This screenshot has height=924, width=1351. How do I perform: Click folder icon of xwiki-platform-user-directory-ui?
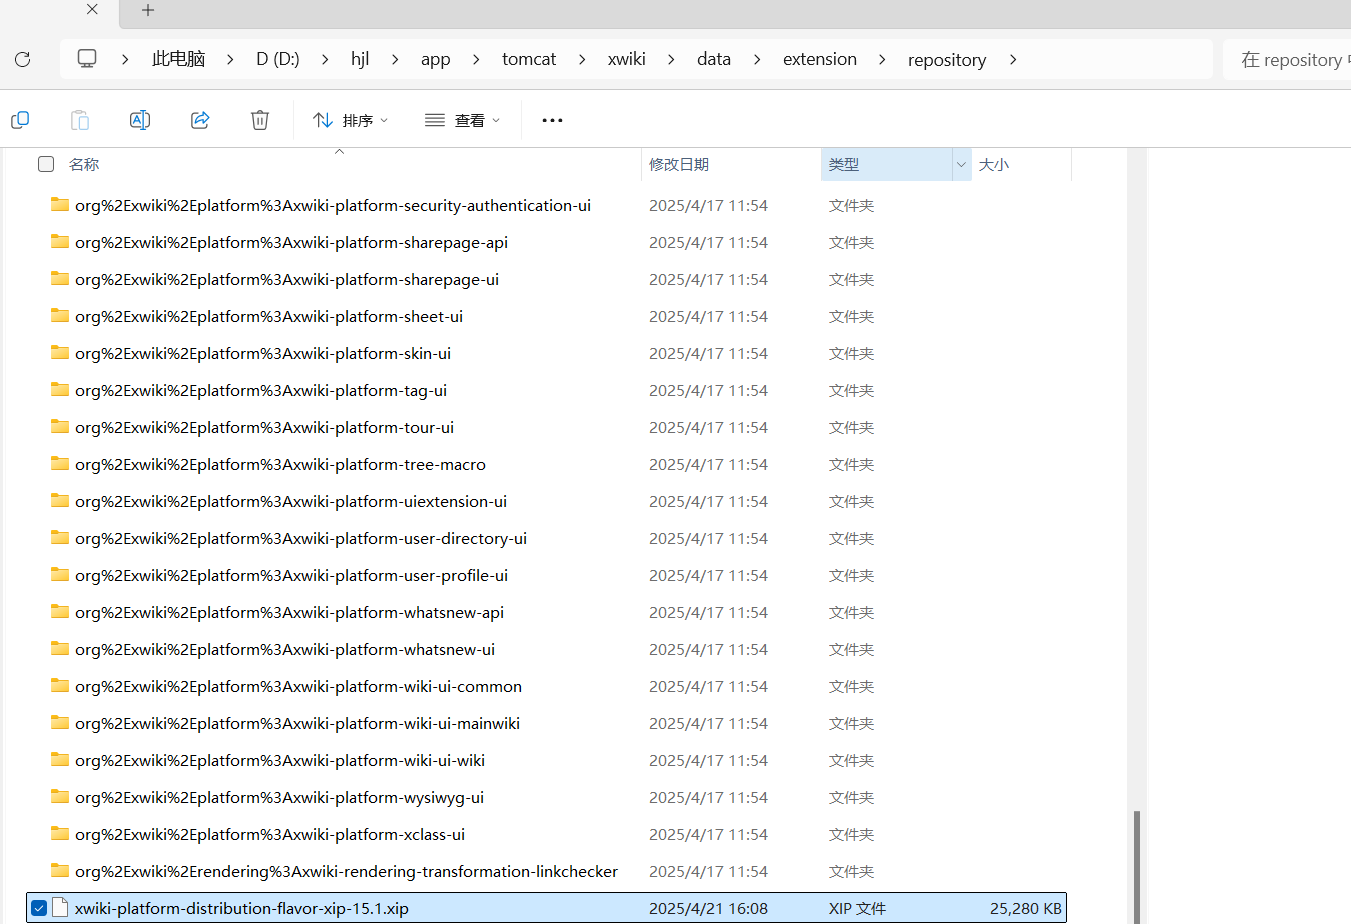60,538
